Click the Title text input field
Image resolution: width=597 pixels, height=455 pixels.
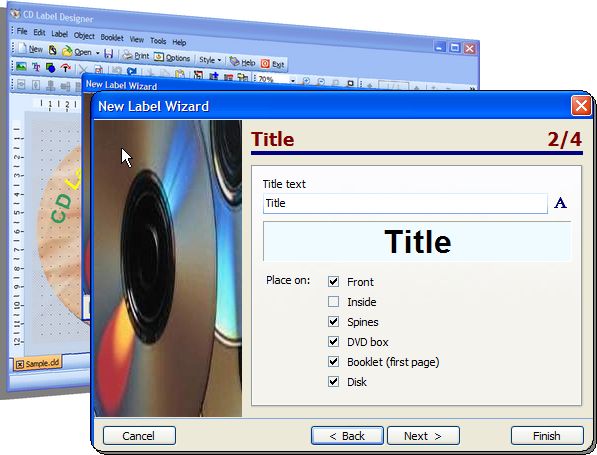405,203
